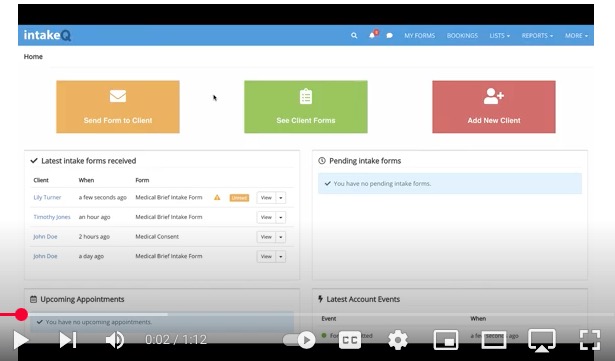Open search with the magnifier icon
Image resolution: width=615 pixels, height=361 pixels.
[354, 35]
